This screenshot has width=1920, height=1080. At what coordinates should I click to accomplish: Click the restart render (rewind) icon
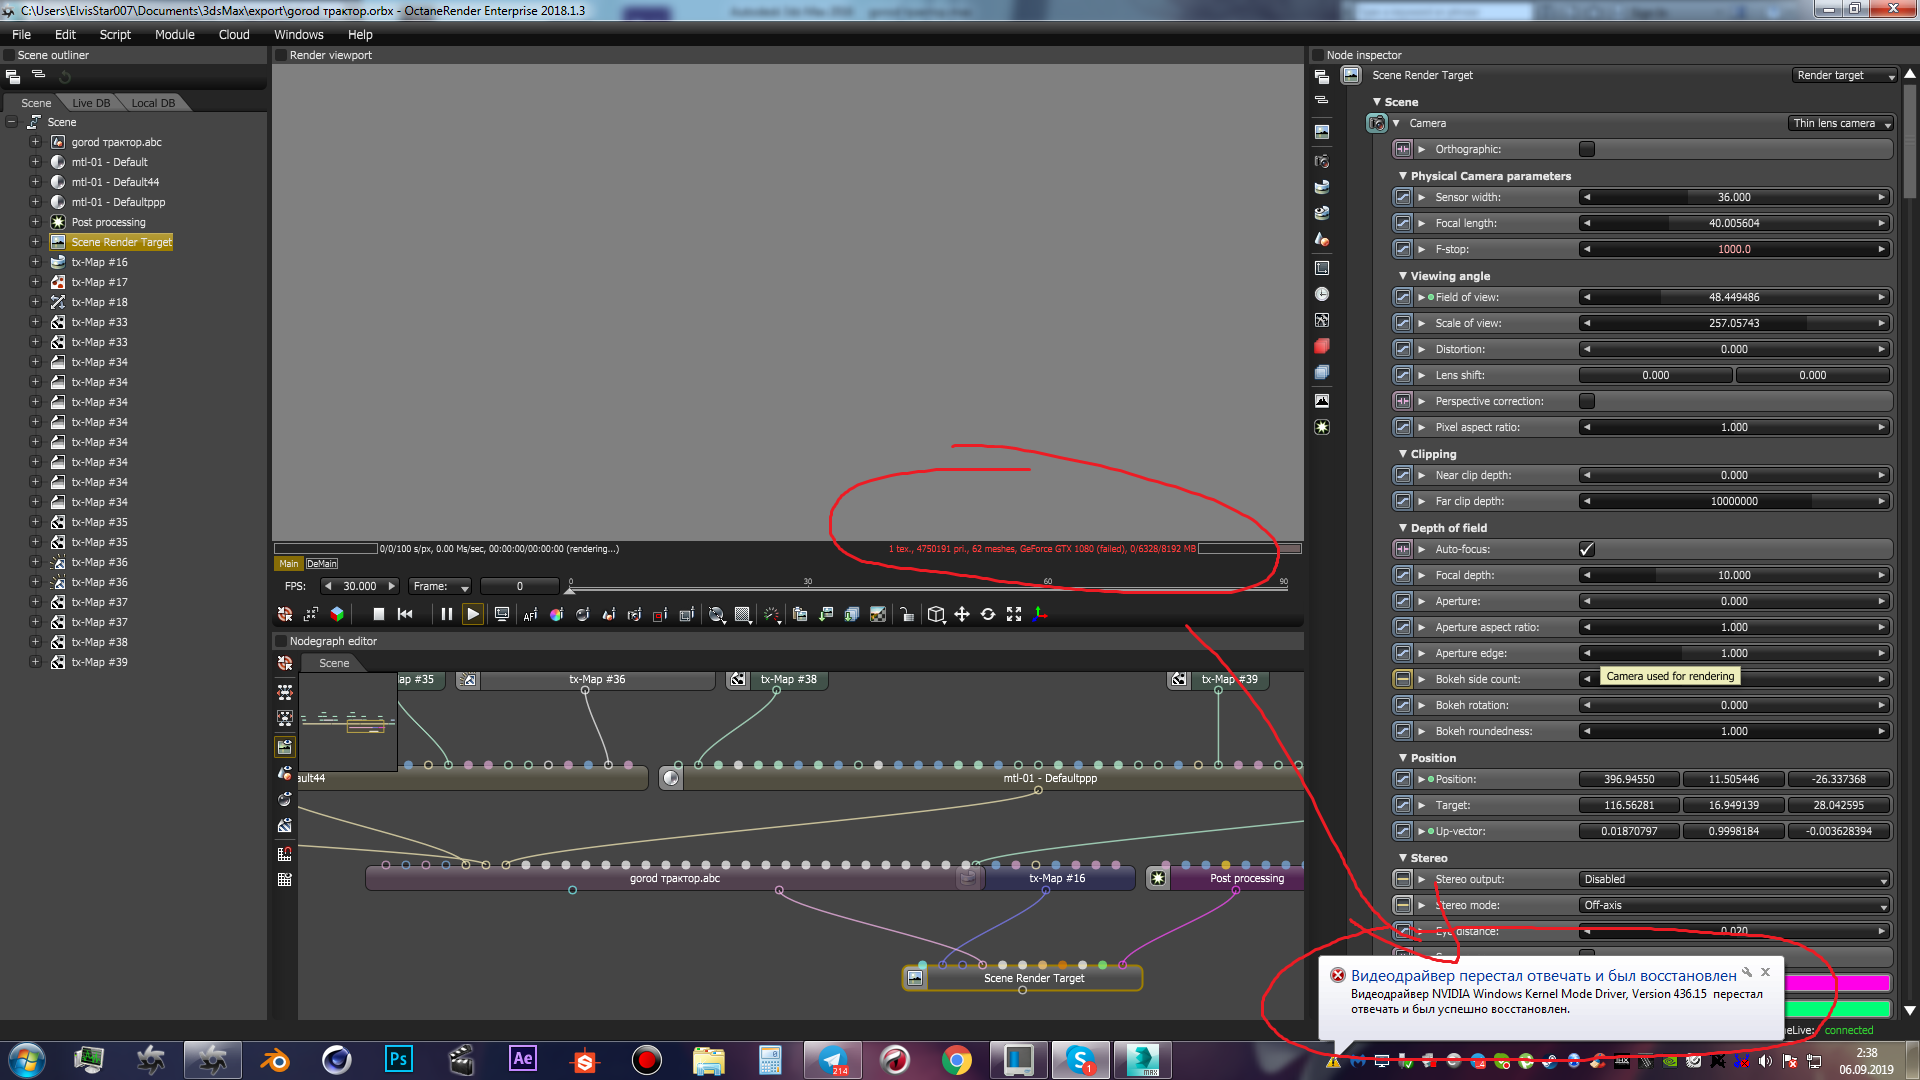click(405, 614)
